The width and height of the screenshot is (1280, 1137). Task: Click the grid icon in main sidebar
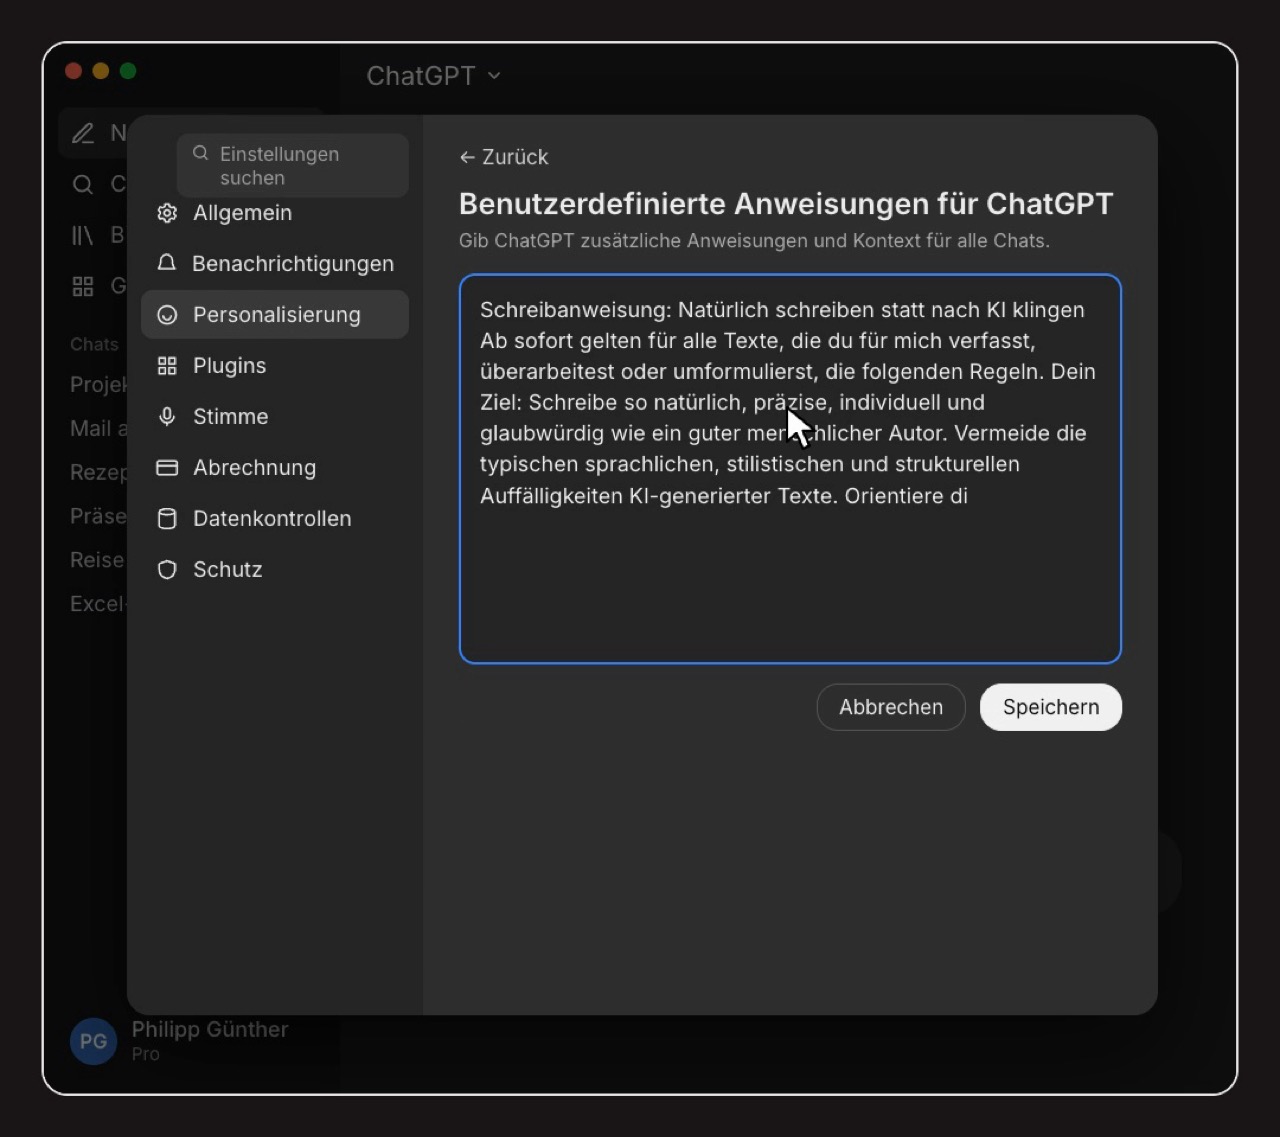[83, 287]
